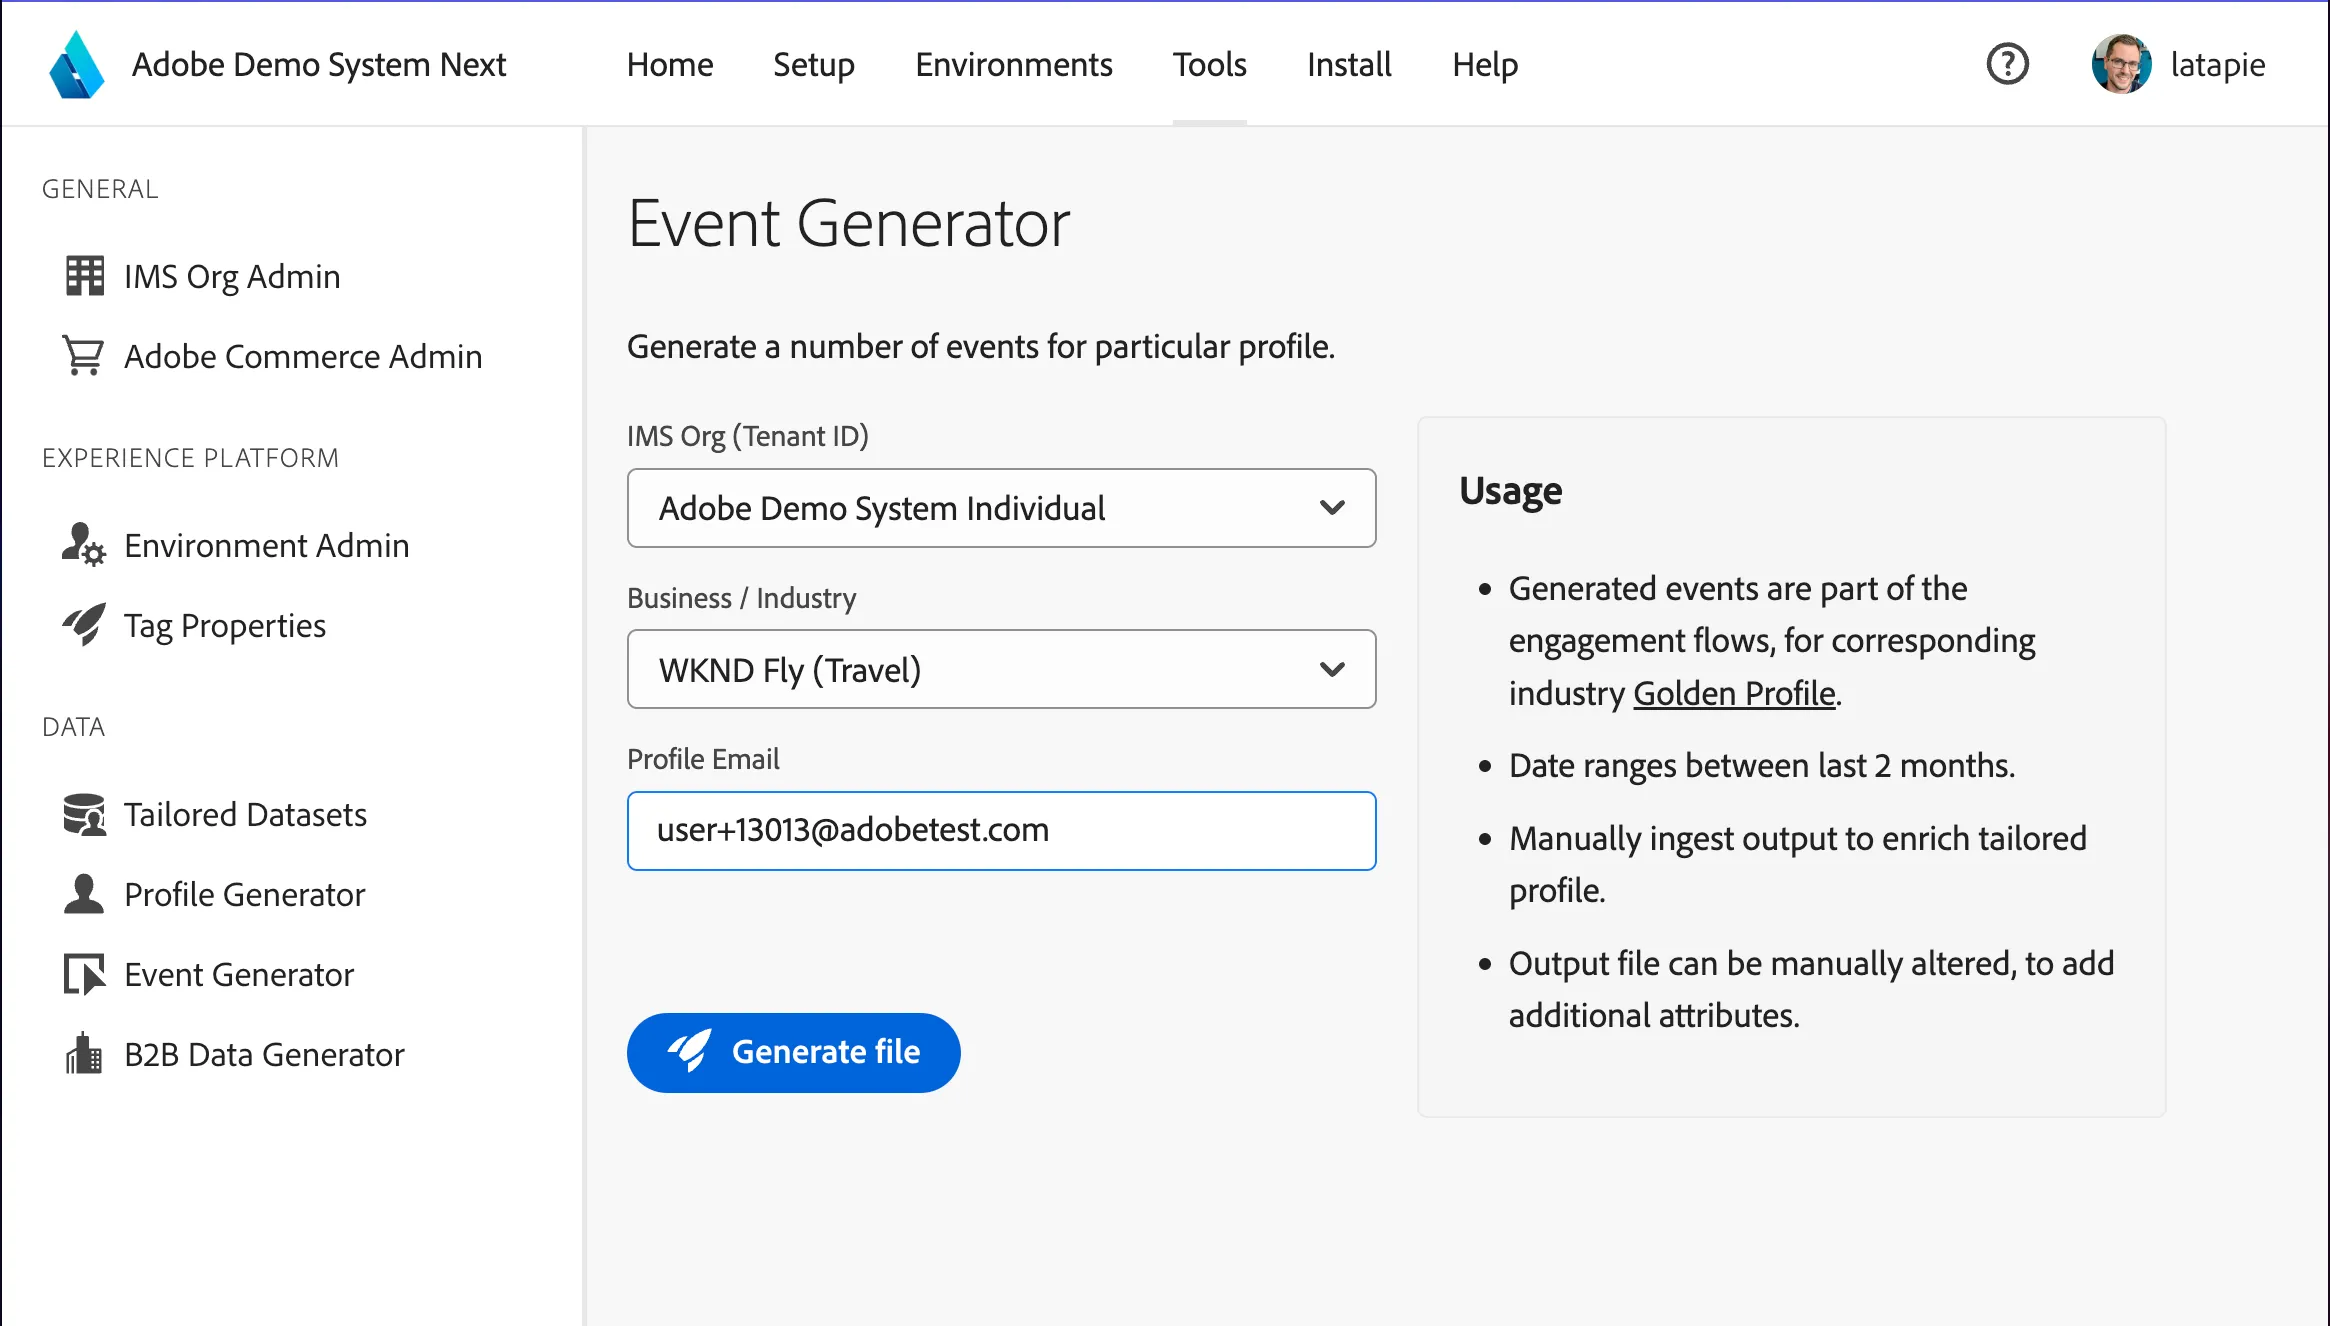
Task: Click the B2B Data Generator building icon
Action: (x=84, y=1054)
